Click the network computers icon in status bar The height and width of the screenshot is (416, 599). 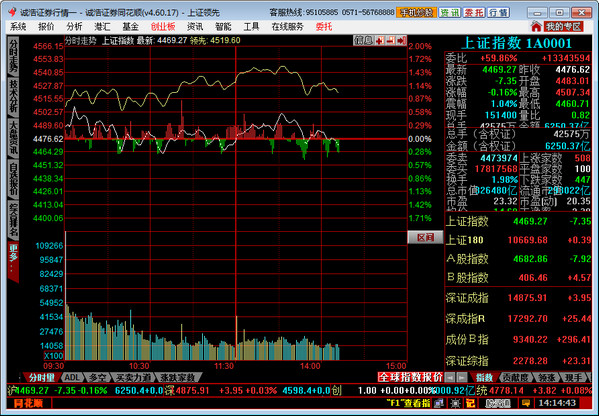pos(440,403)
